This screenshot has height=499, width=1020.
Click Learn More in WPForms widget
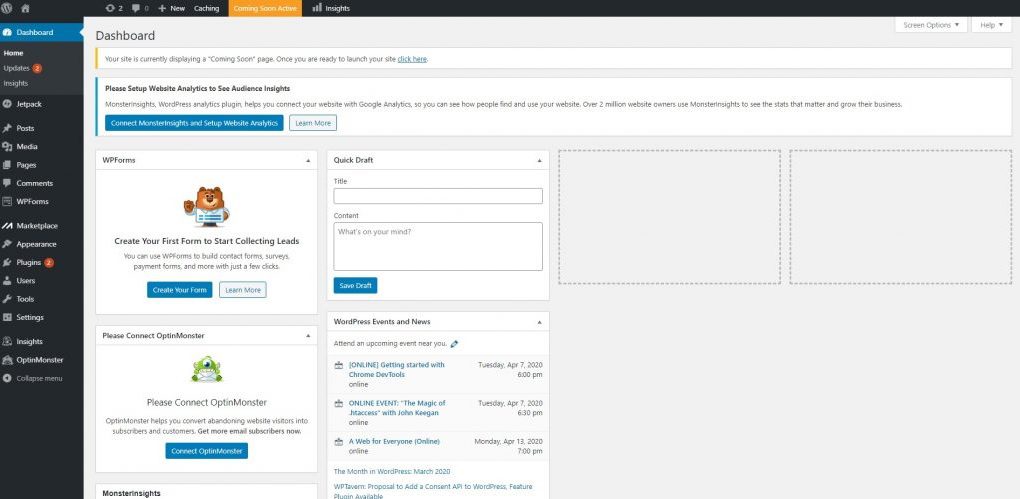243,290
